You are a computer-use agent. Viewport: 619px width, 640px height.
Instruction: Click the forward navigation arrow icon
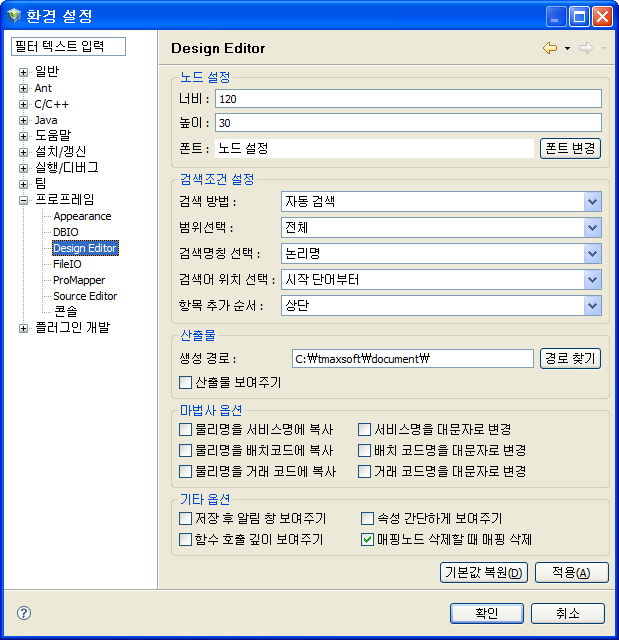585,48
